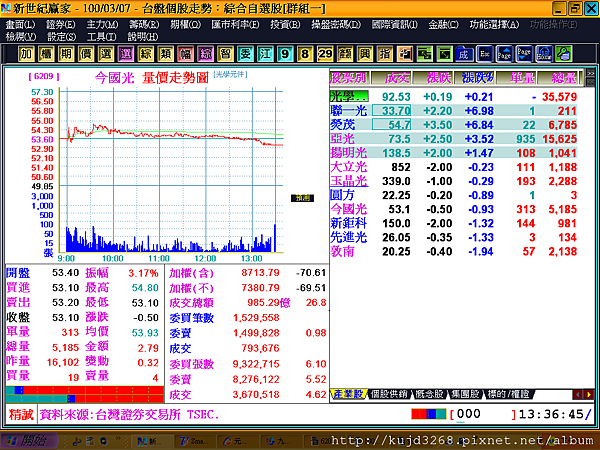Open the 類 category toolbar icon

(x=165, y=54)
